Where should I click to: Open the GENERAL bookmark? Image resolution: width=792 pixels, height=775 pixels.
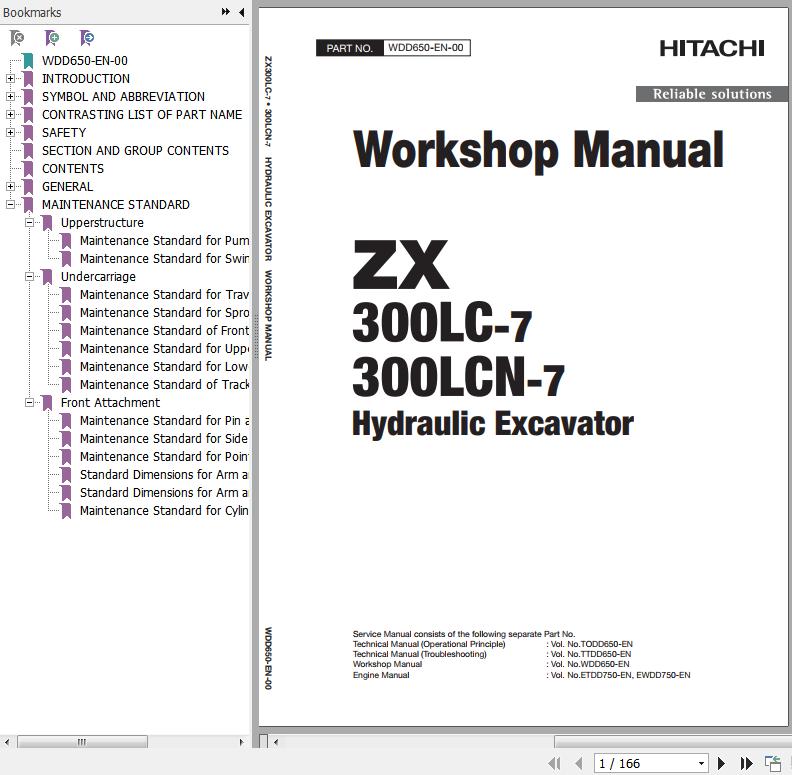coord(67,186)
